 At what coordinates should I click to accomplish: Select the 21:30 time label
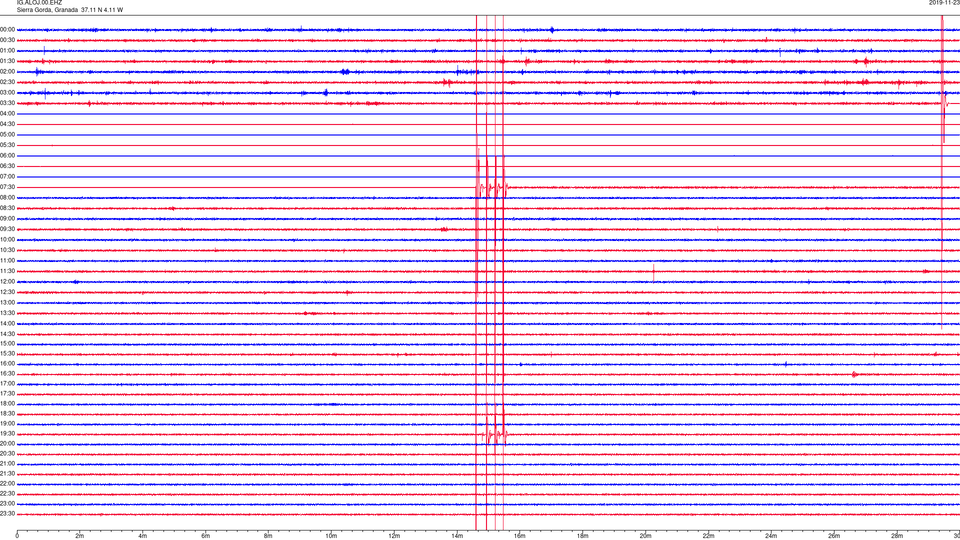[x=8, y=474]
